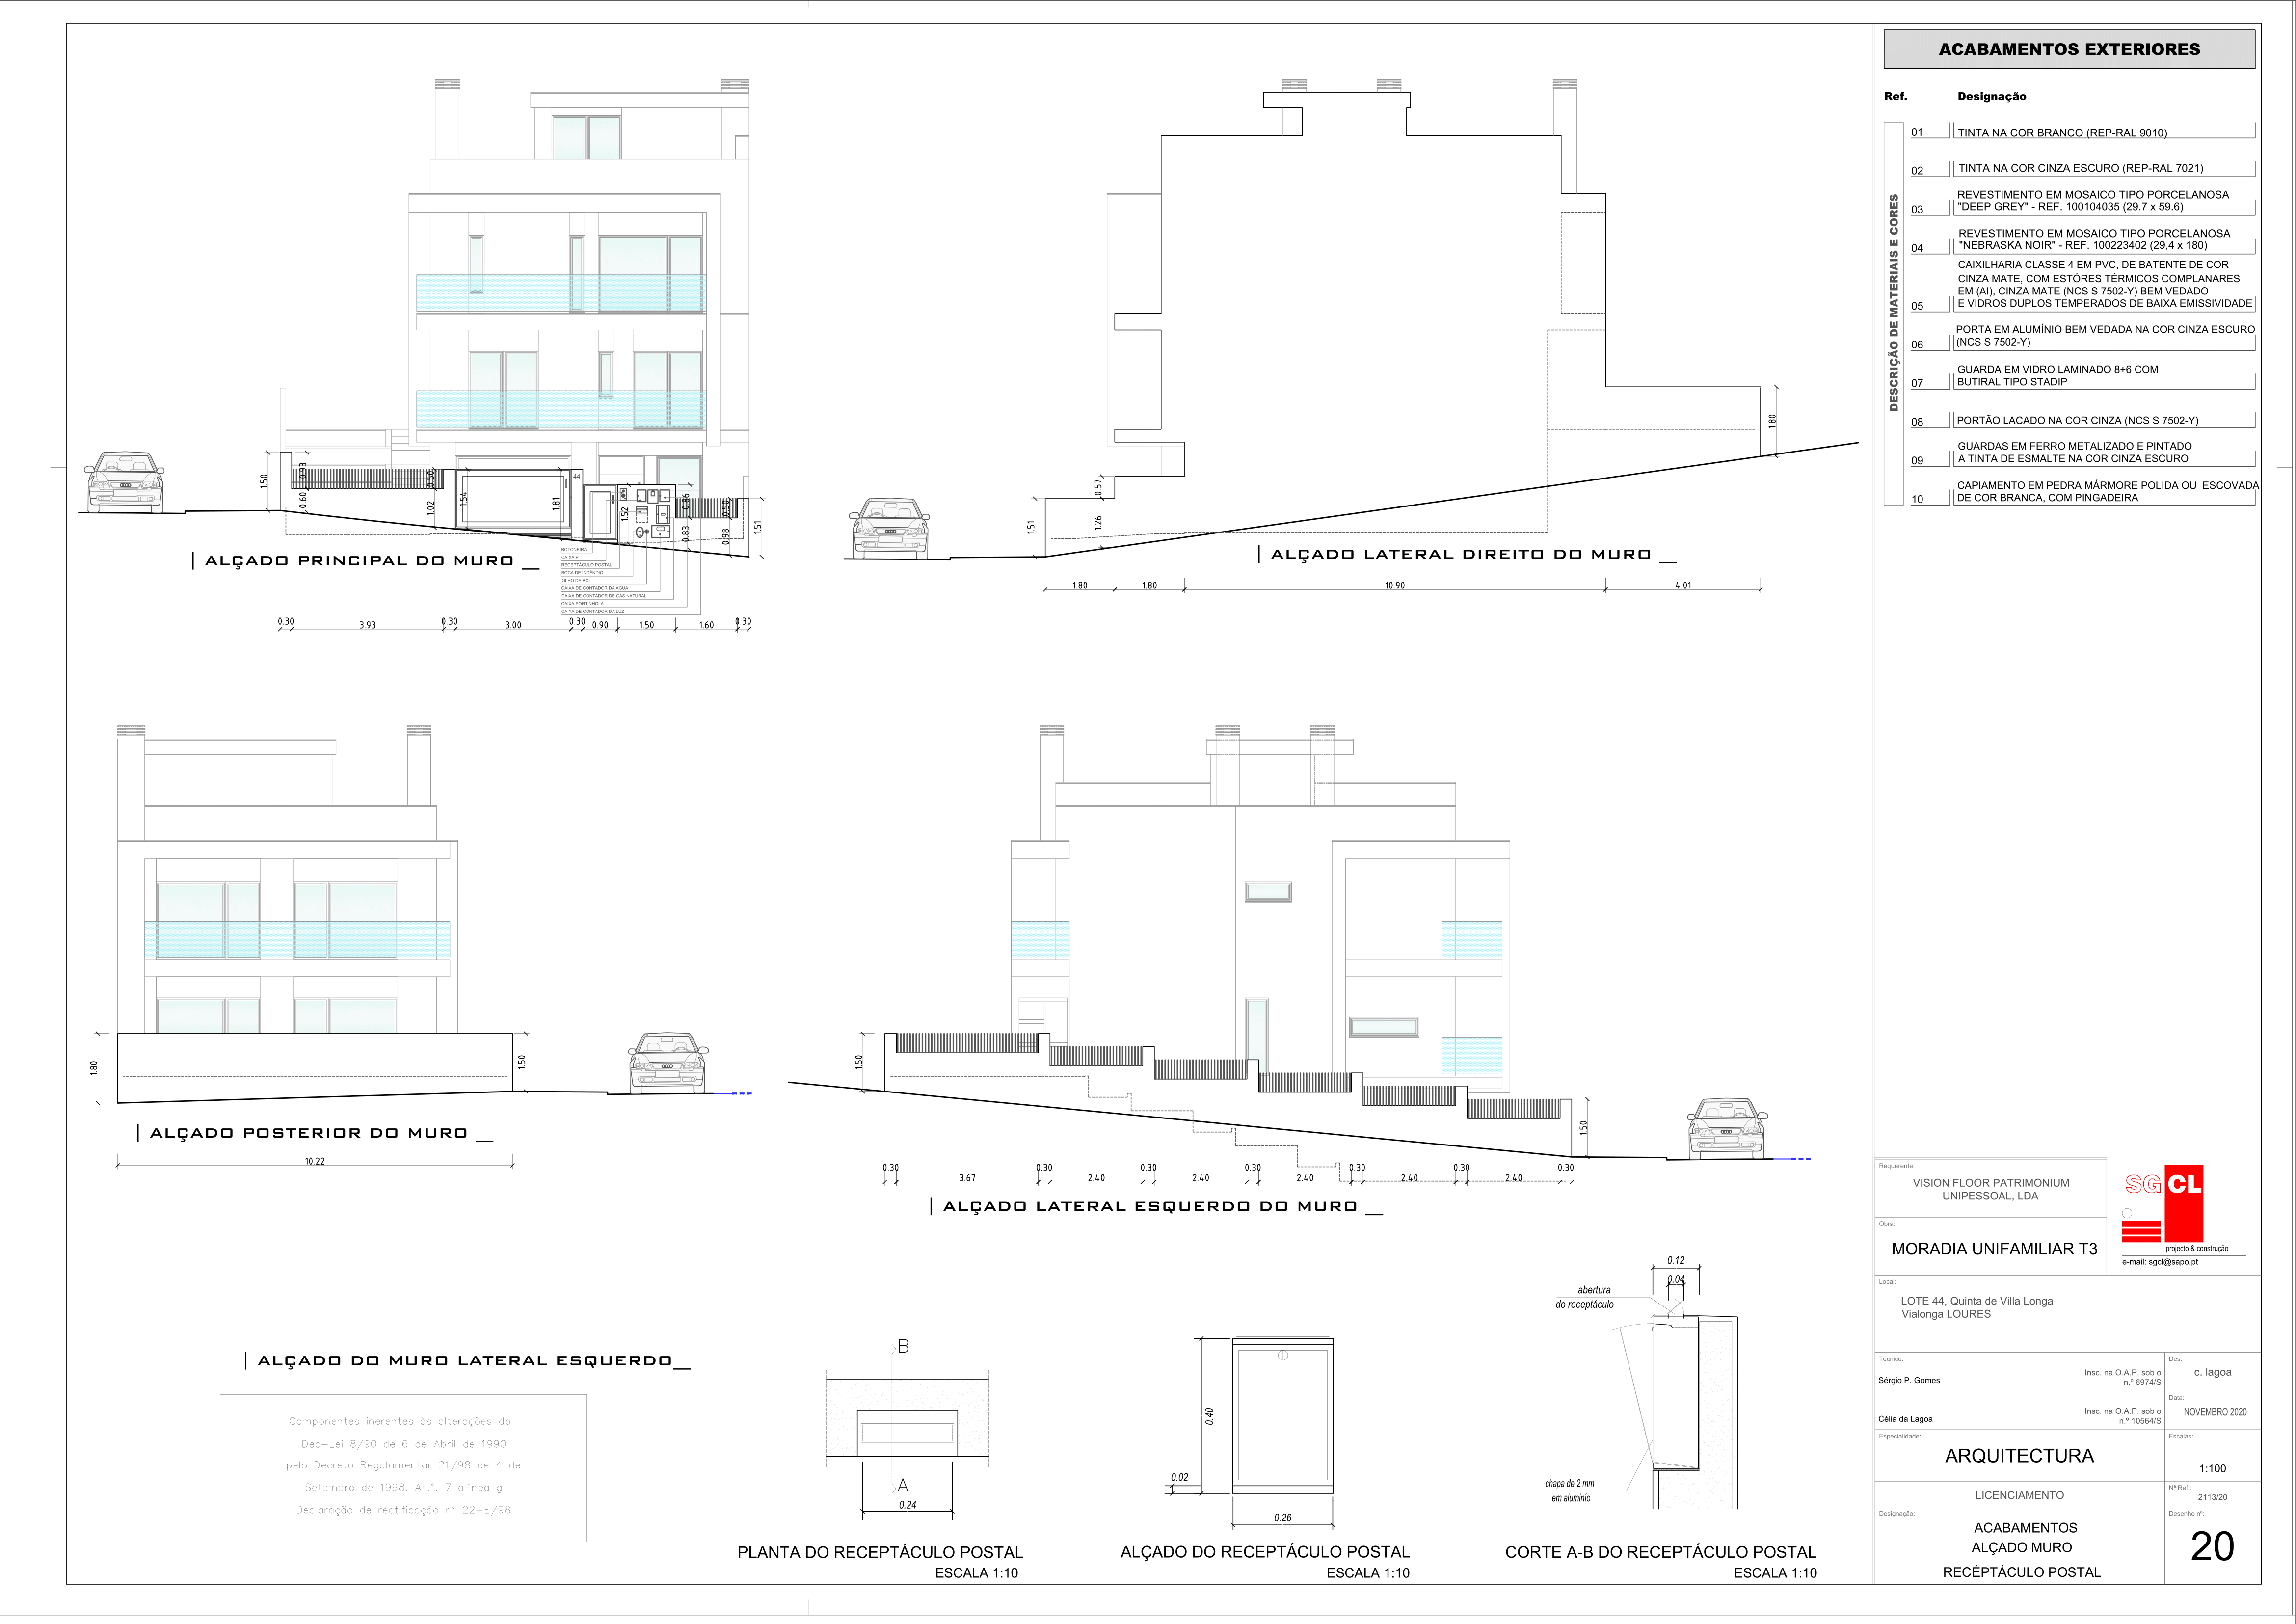Screen dimensions: 2296x1624
Task: Click the car in Alçado Lateral Direito
Action: pyautogui.click(x=889, y=527)
